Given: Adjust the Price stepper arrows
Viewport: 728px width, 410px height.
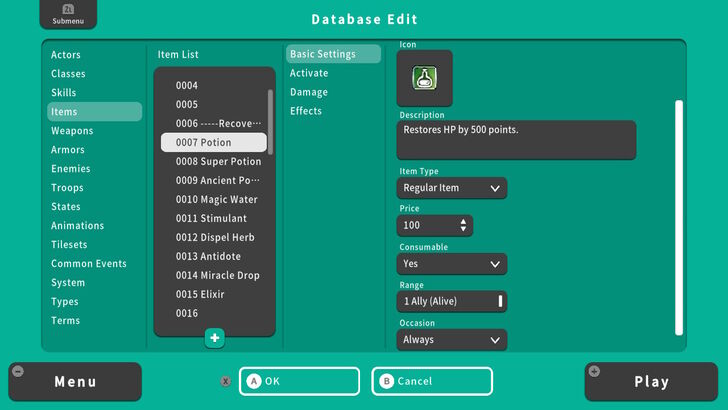Looking at the screenshot, I should (x=463, y=225).
